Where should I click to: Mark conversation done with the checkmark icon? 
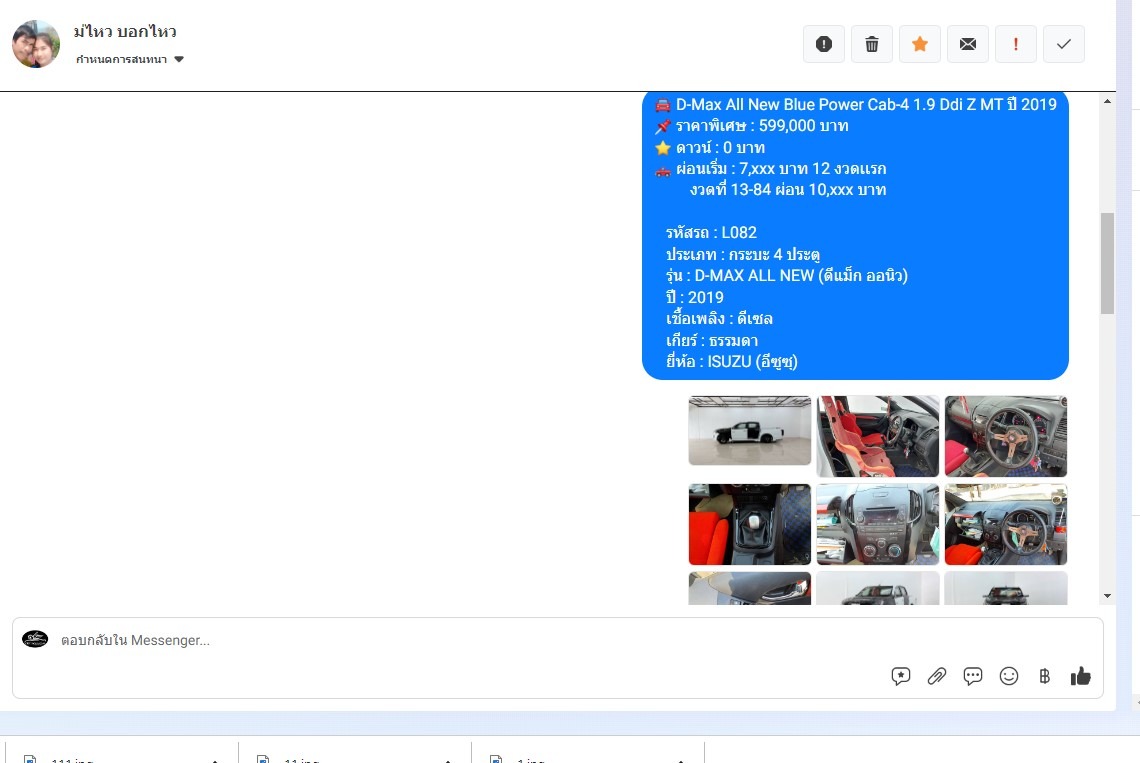(x=1064, y=44)
